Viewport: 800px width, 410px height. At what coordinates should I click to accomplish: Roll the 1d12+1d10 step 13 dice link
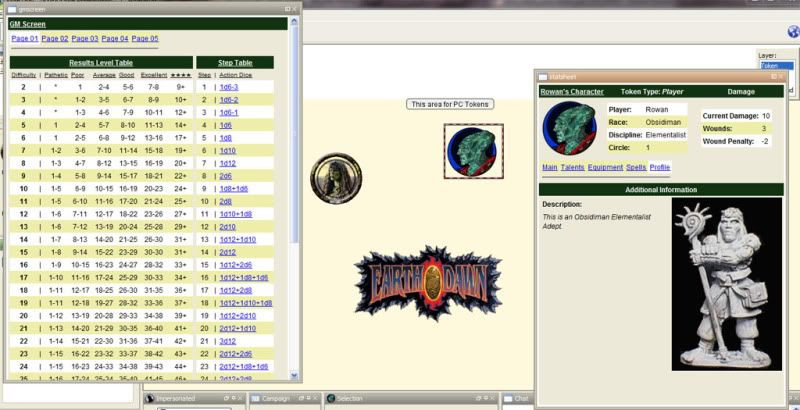[238, 240]
